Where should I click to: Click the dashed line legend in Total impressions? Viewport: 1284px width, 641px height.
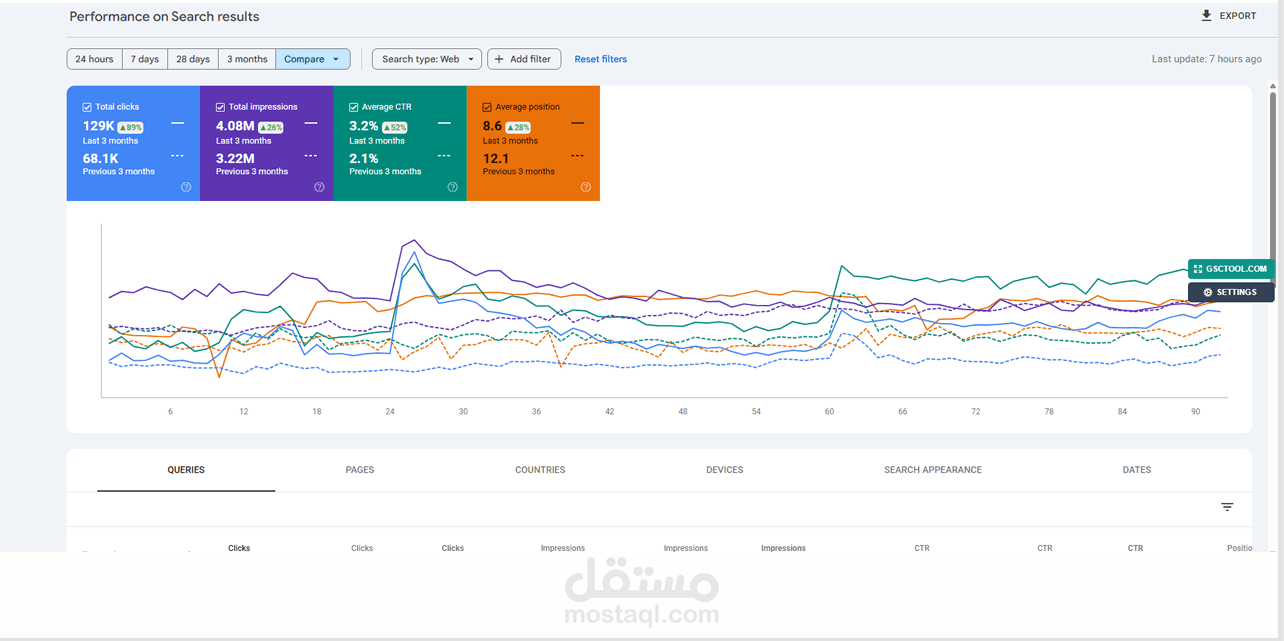310,156
